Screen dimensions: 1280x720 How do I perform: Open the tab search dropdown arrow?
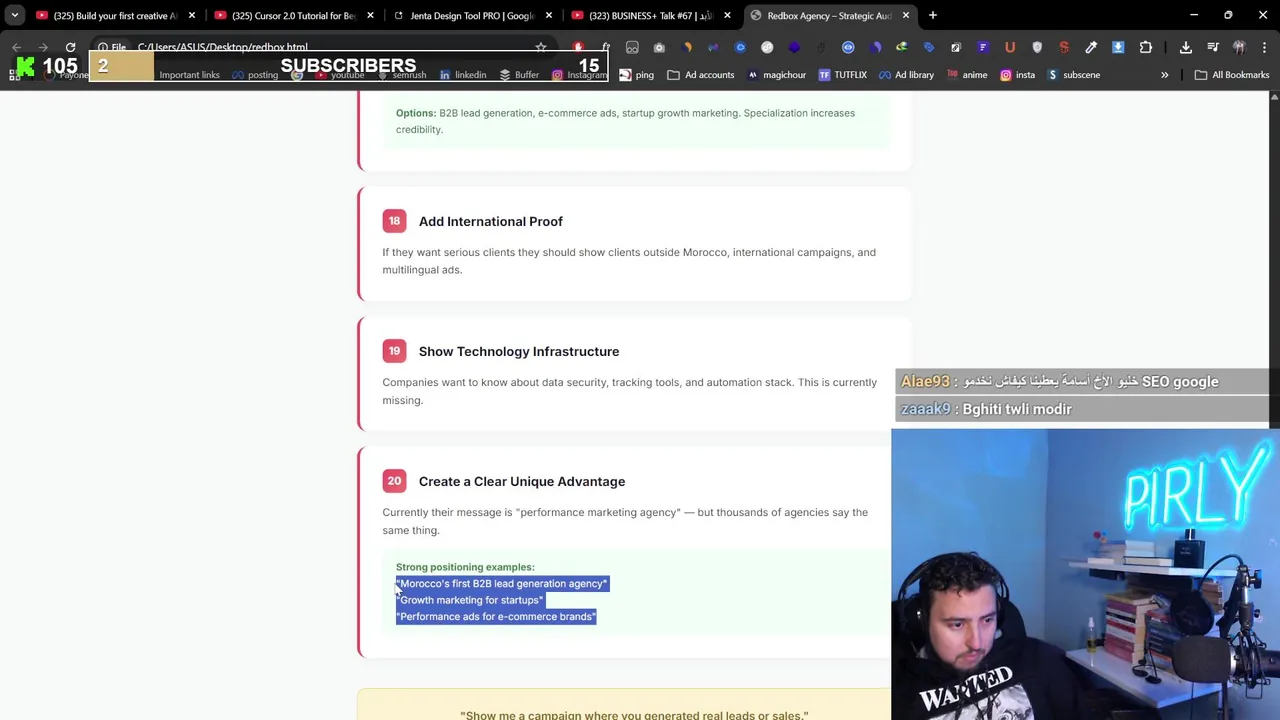coord(15,15)
